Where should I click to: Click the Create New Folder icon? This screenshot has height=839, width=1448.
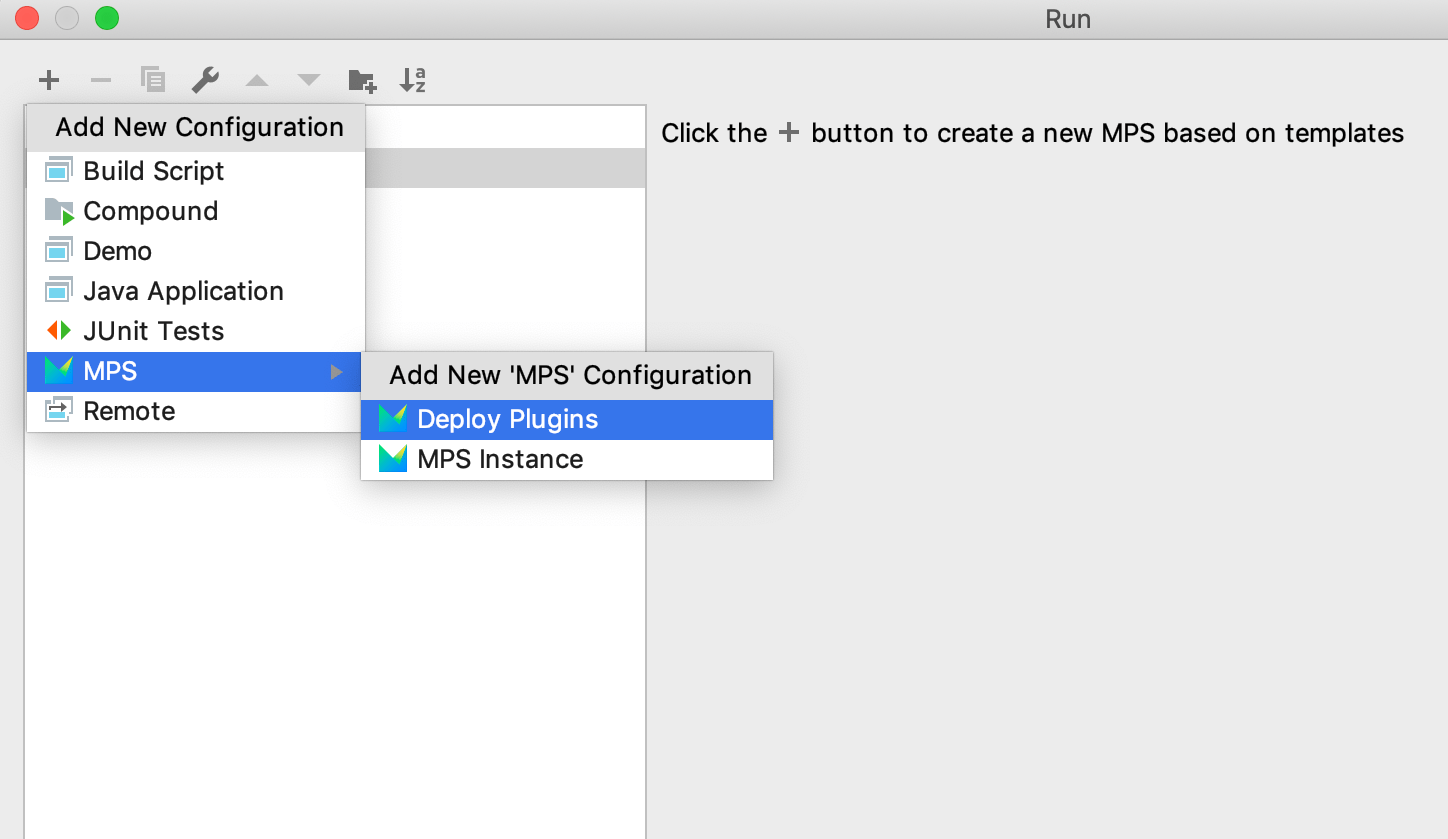point(361,80)
